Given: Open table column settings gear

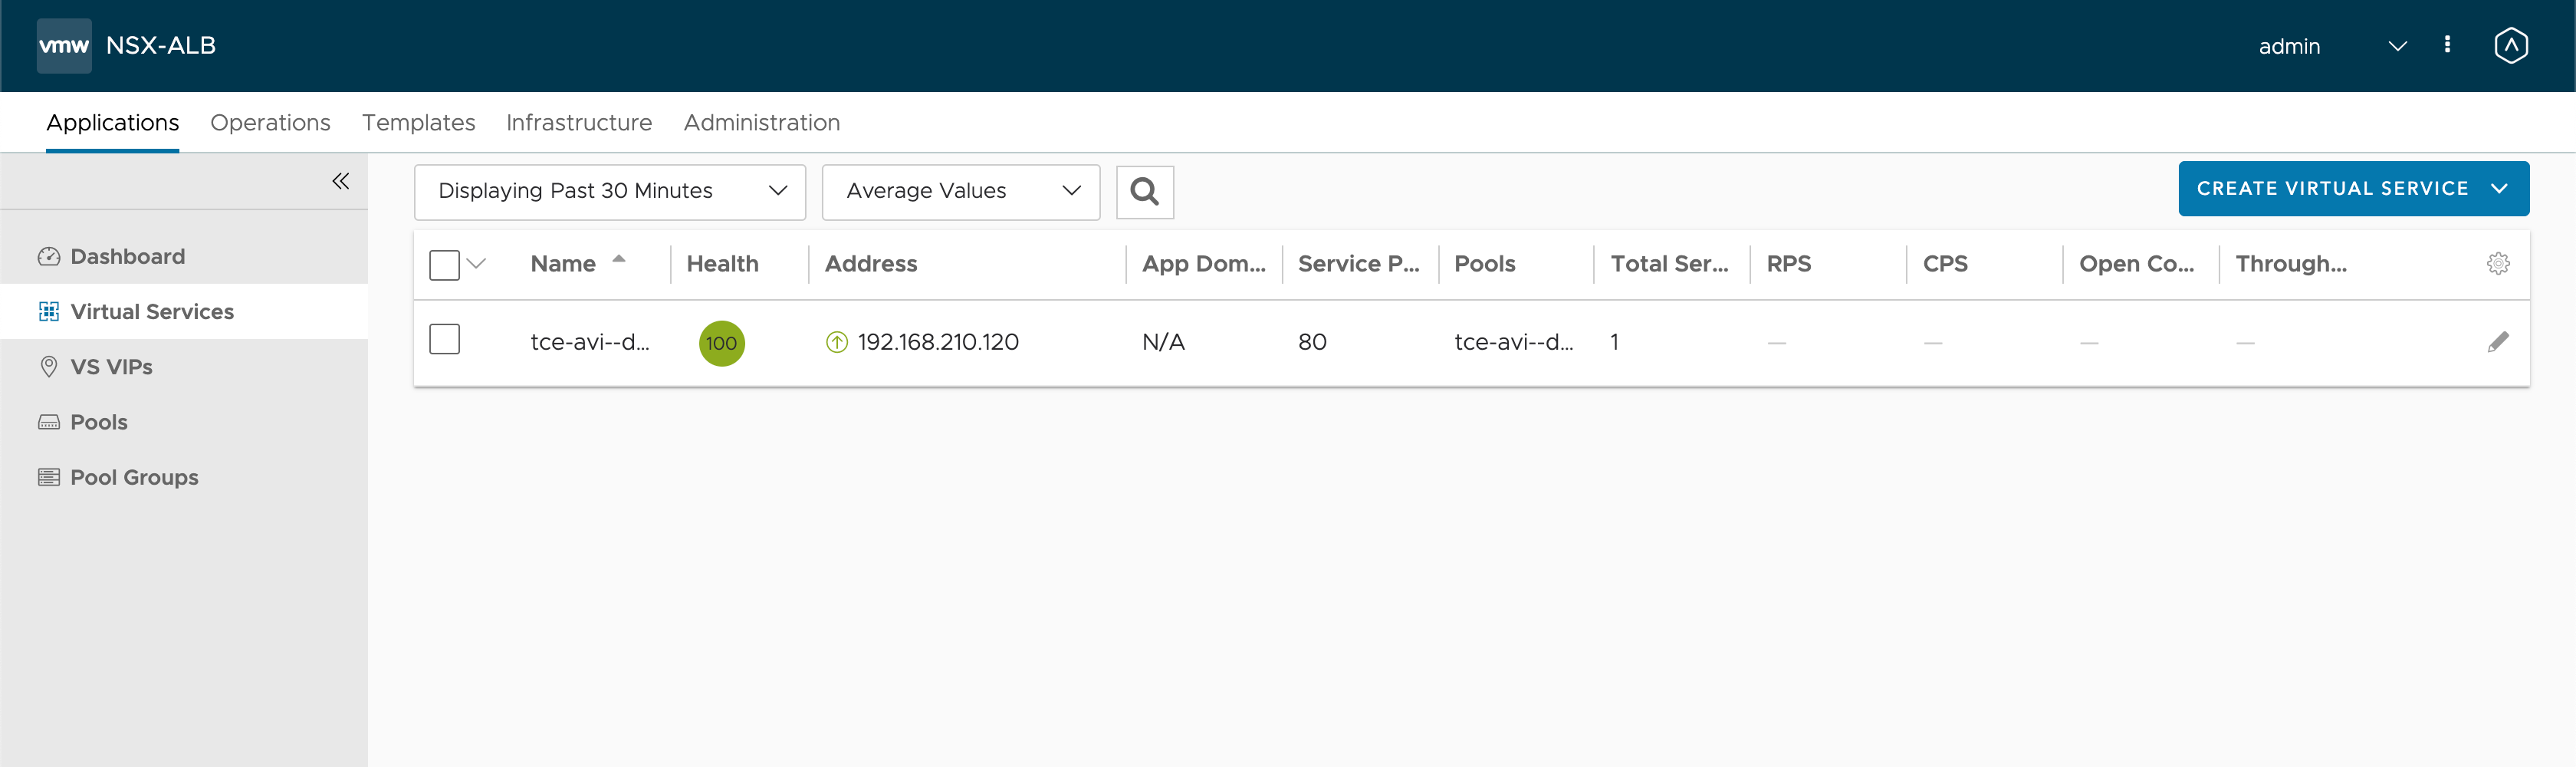Looking at the screenshot, I should 2498,264.
